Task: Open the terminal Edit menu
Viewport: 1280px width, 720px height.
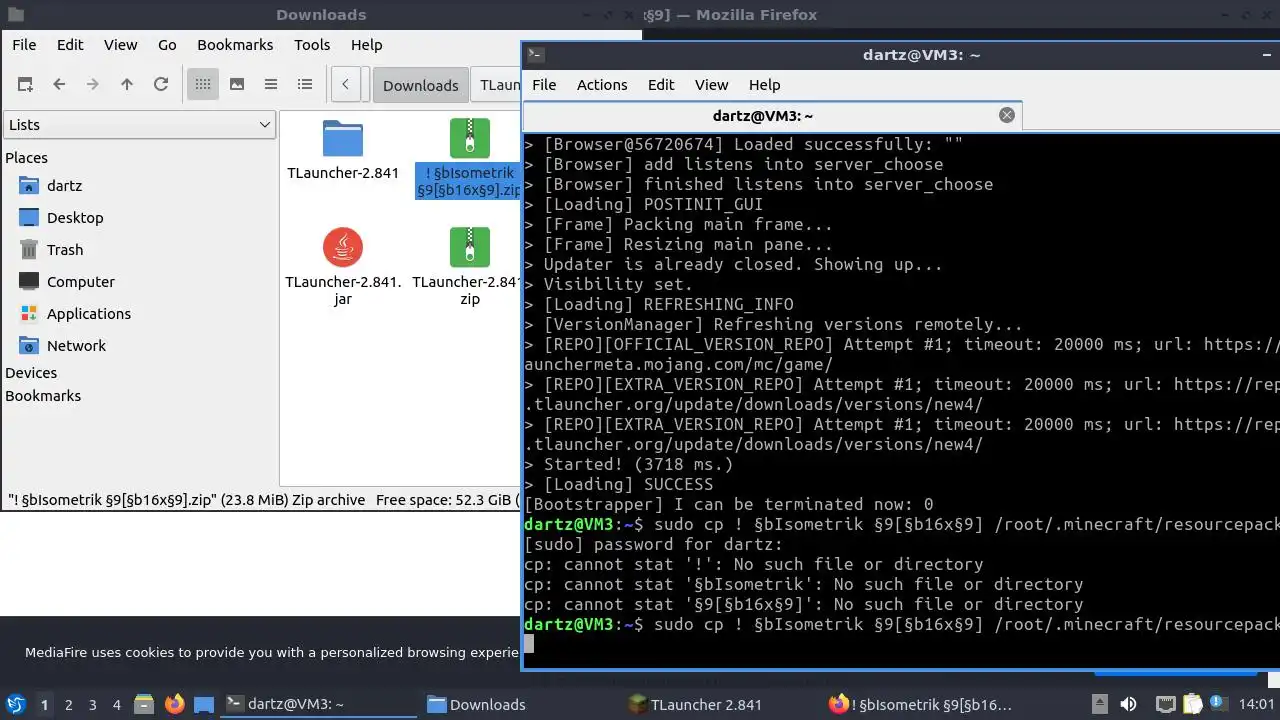Action: pyautogui.click(x=661, y=85)
